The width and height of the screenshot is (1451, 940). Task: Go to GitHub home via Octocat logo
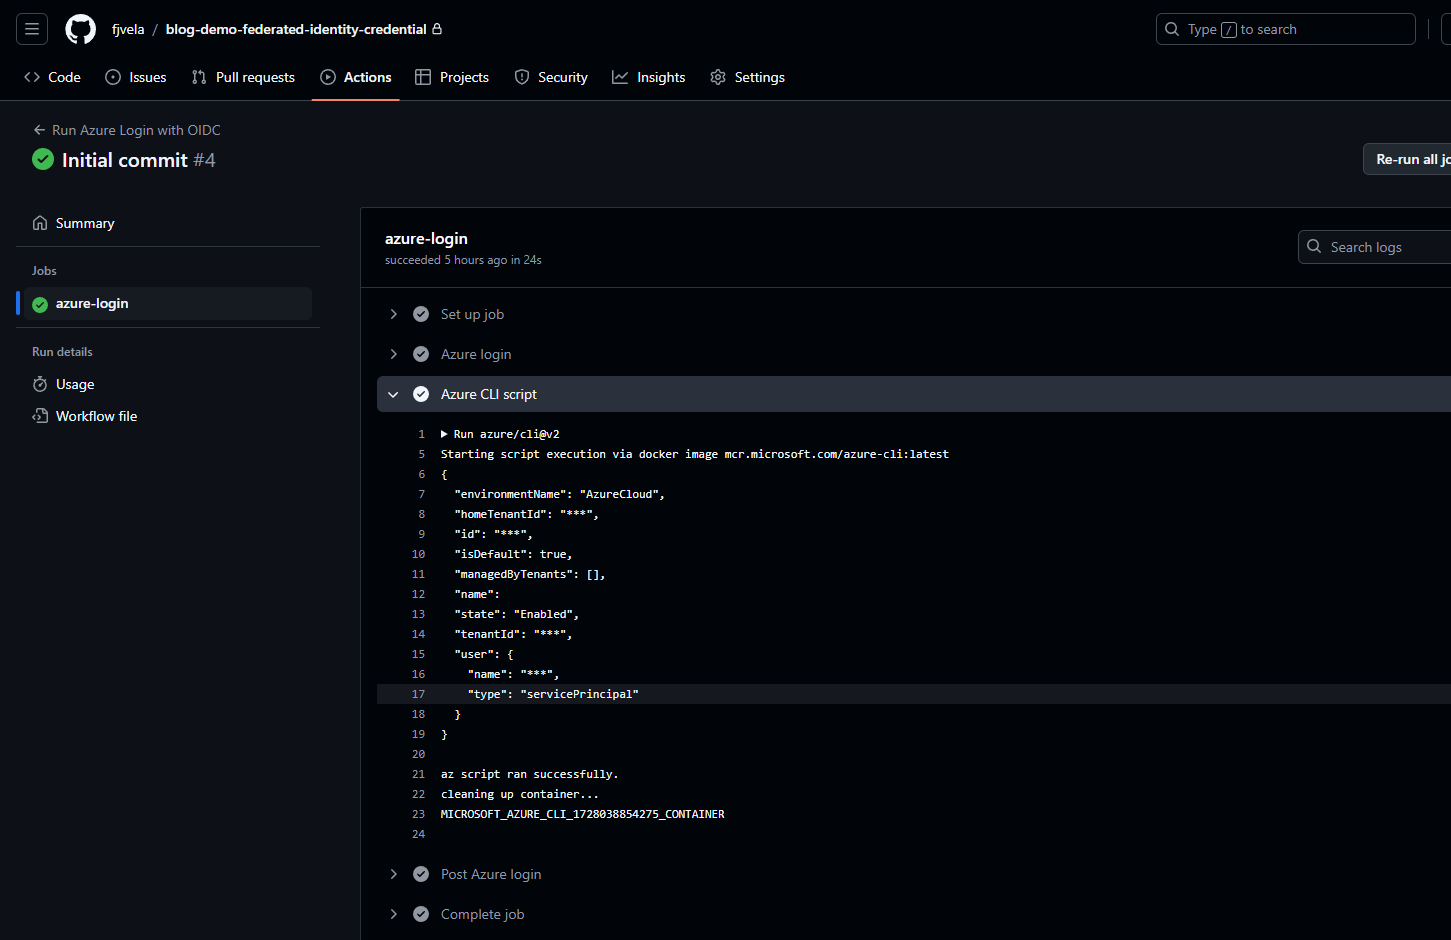click(x=81, y=29)
